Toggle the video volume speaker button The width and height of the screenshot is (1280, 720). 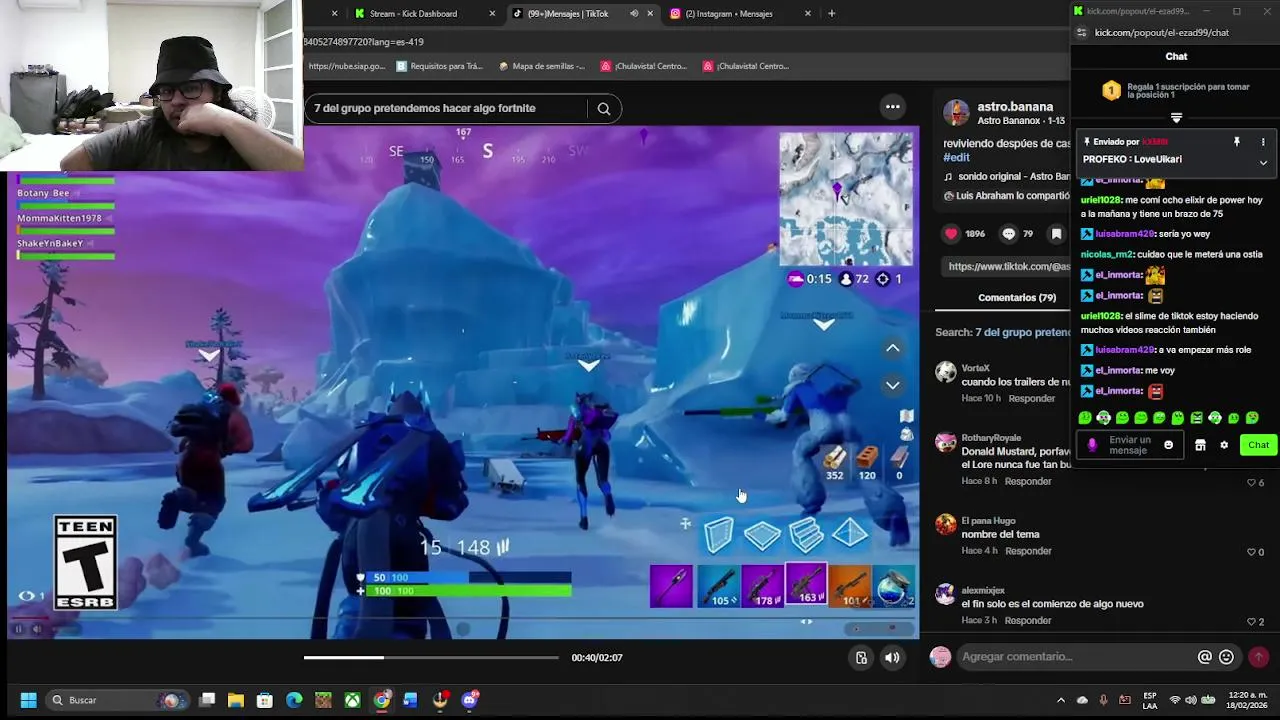(892, 657)
